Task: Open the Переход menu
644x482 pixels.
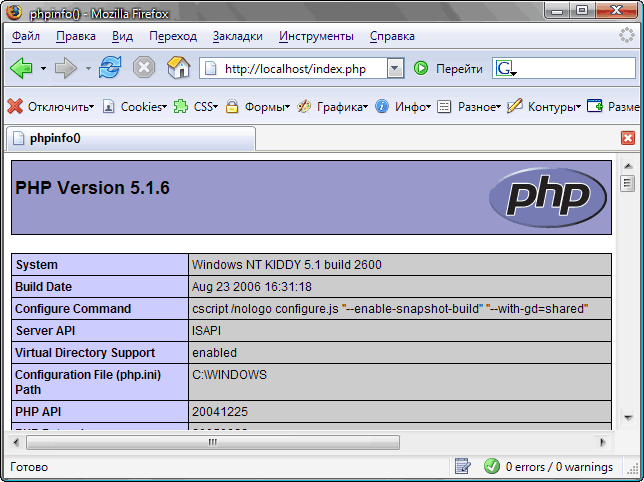Action: pyautogui.click(x=173, y=36)
